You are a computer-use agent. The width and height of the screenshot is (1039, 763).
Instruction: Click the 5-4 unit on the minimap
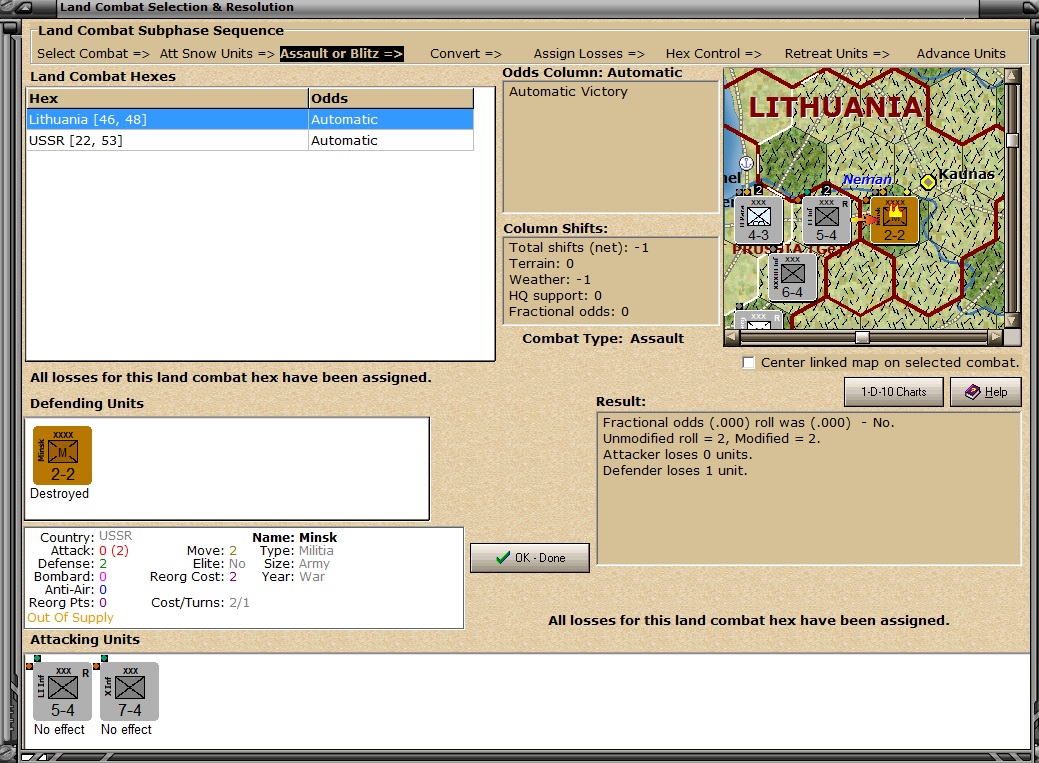coord(826,220)
